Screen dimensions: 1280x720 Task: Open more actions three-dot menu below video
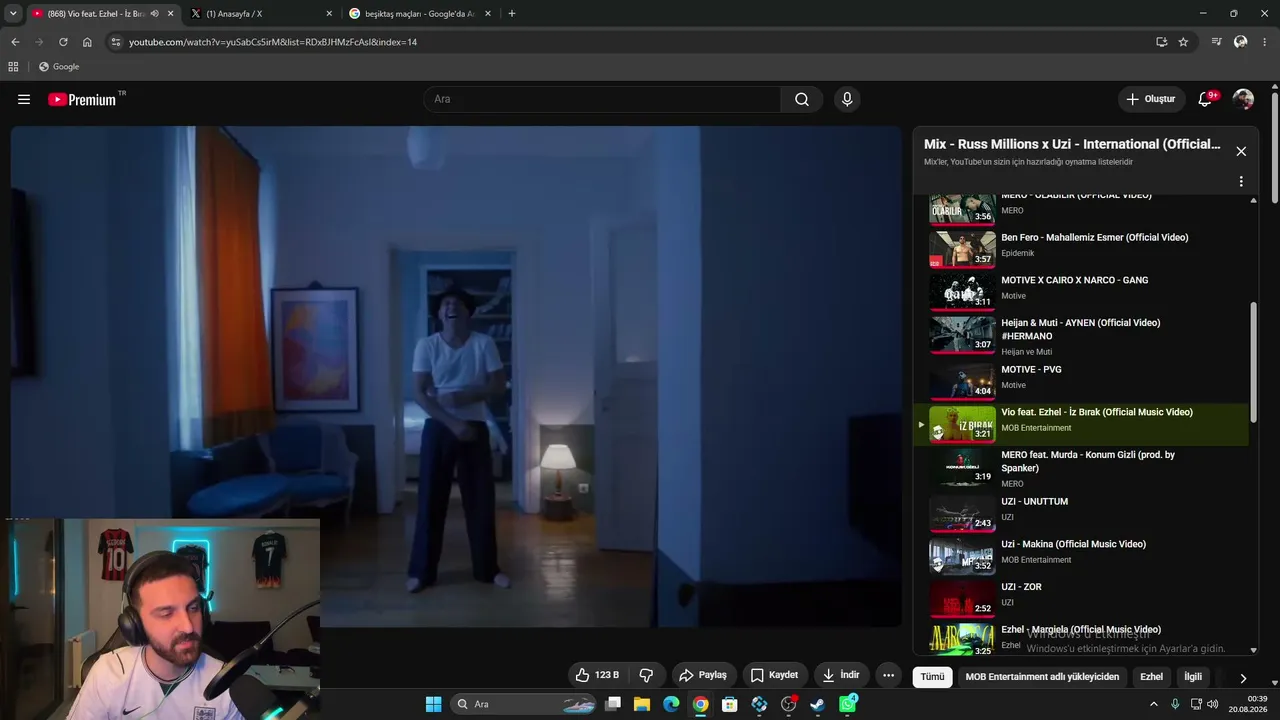tap(888, 675)
